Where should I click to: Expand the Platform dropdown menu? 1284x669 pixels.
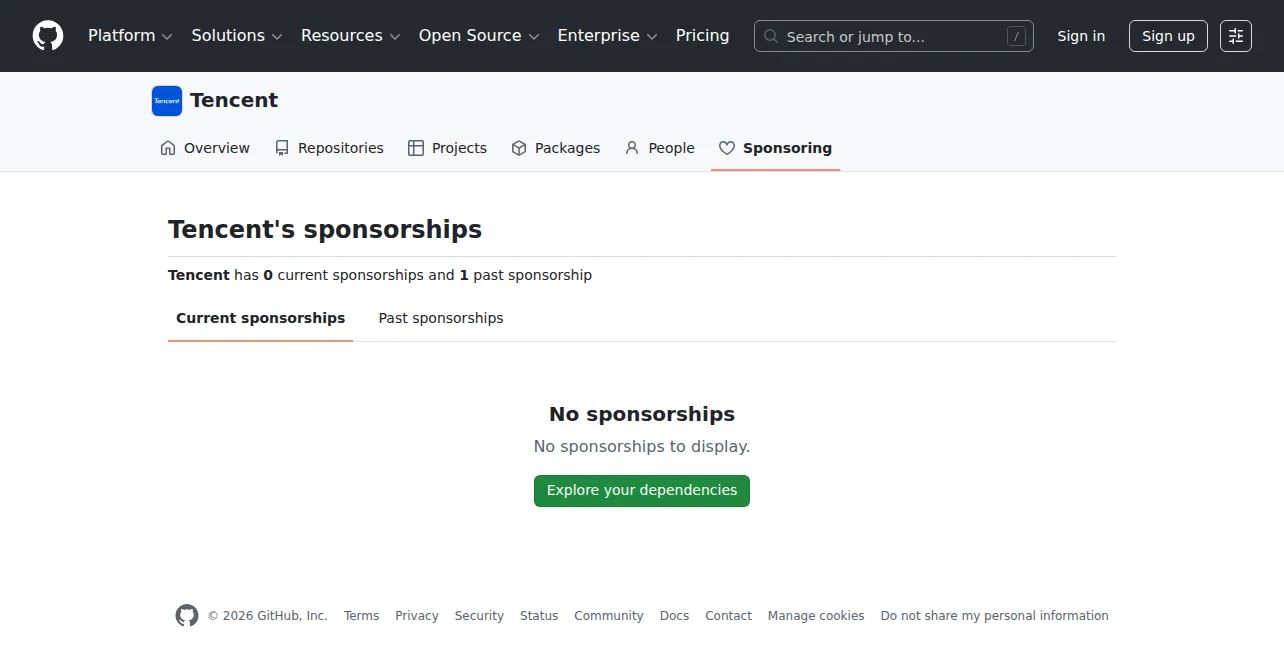(130, 36)
